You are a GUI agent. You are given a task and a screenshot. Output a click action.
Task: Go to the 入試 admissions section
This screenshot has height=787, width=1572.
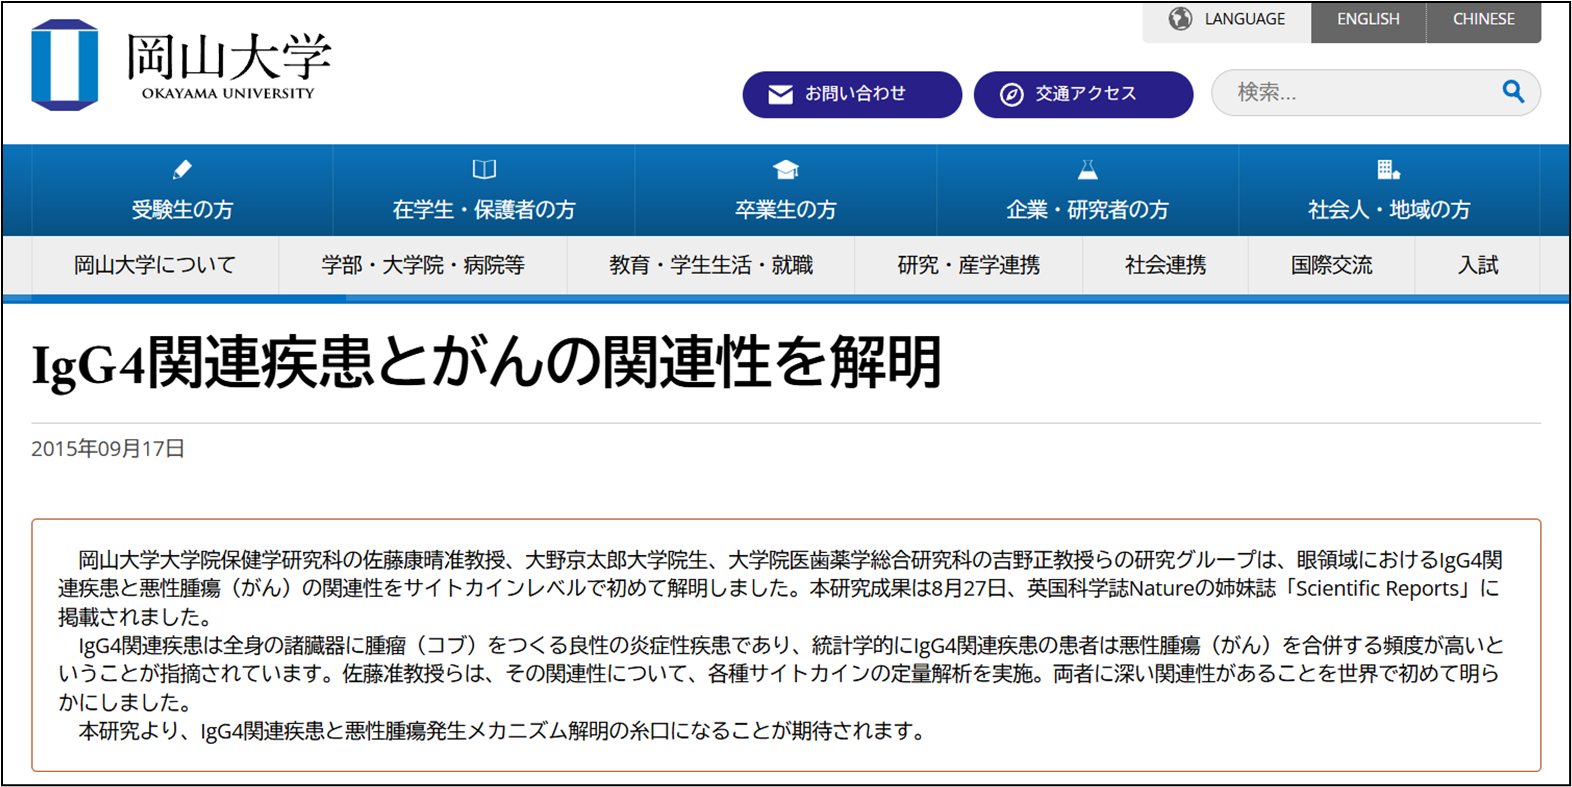[1477, 265]
